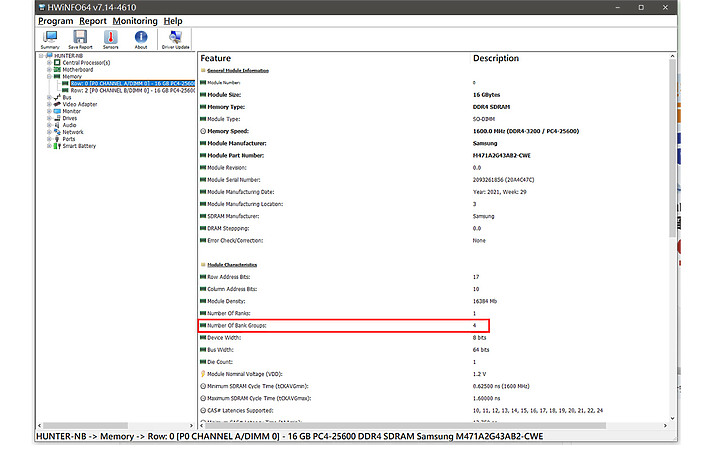Click the memory icon beside Row: 0
The width and height of the screenshot is (720, 451).
(65, 84)
